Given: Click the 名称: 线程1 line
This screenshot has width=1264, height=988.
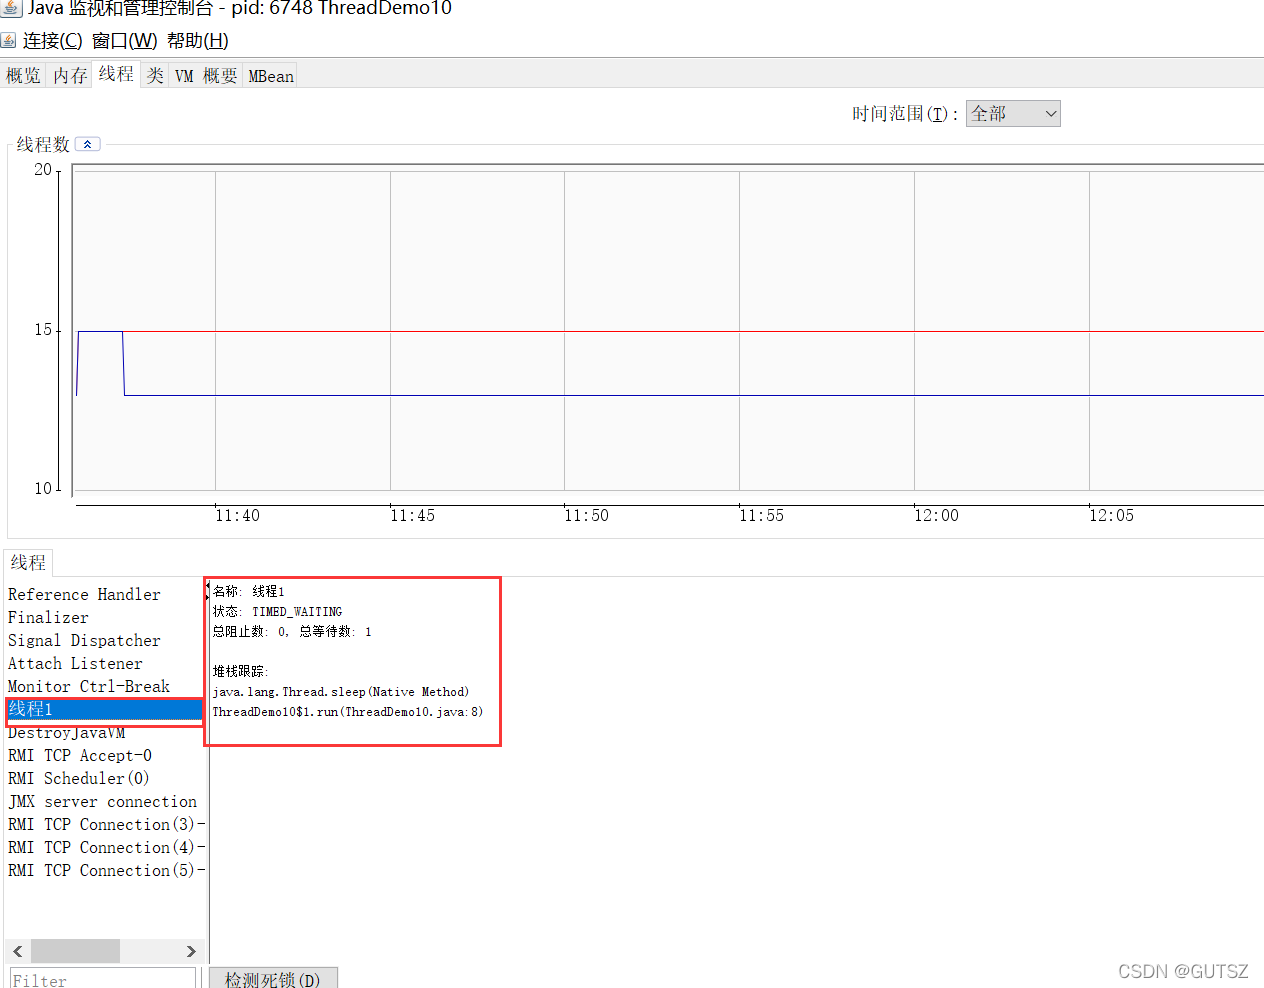Looking at the screenshot, I should tap(248, 592).
